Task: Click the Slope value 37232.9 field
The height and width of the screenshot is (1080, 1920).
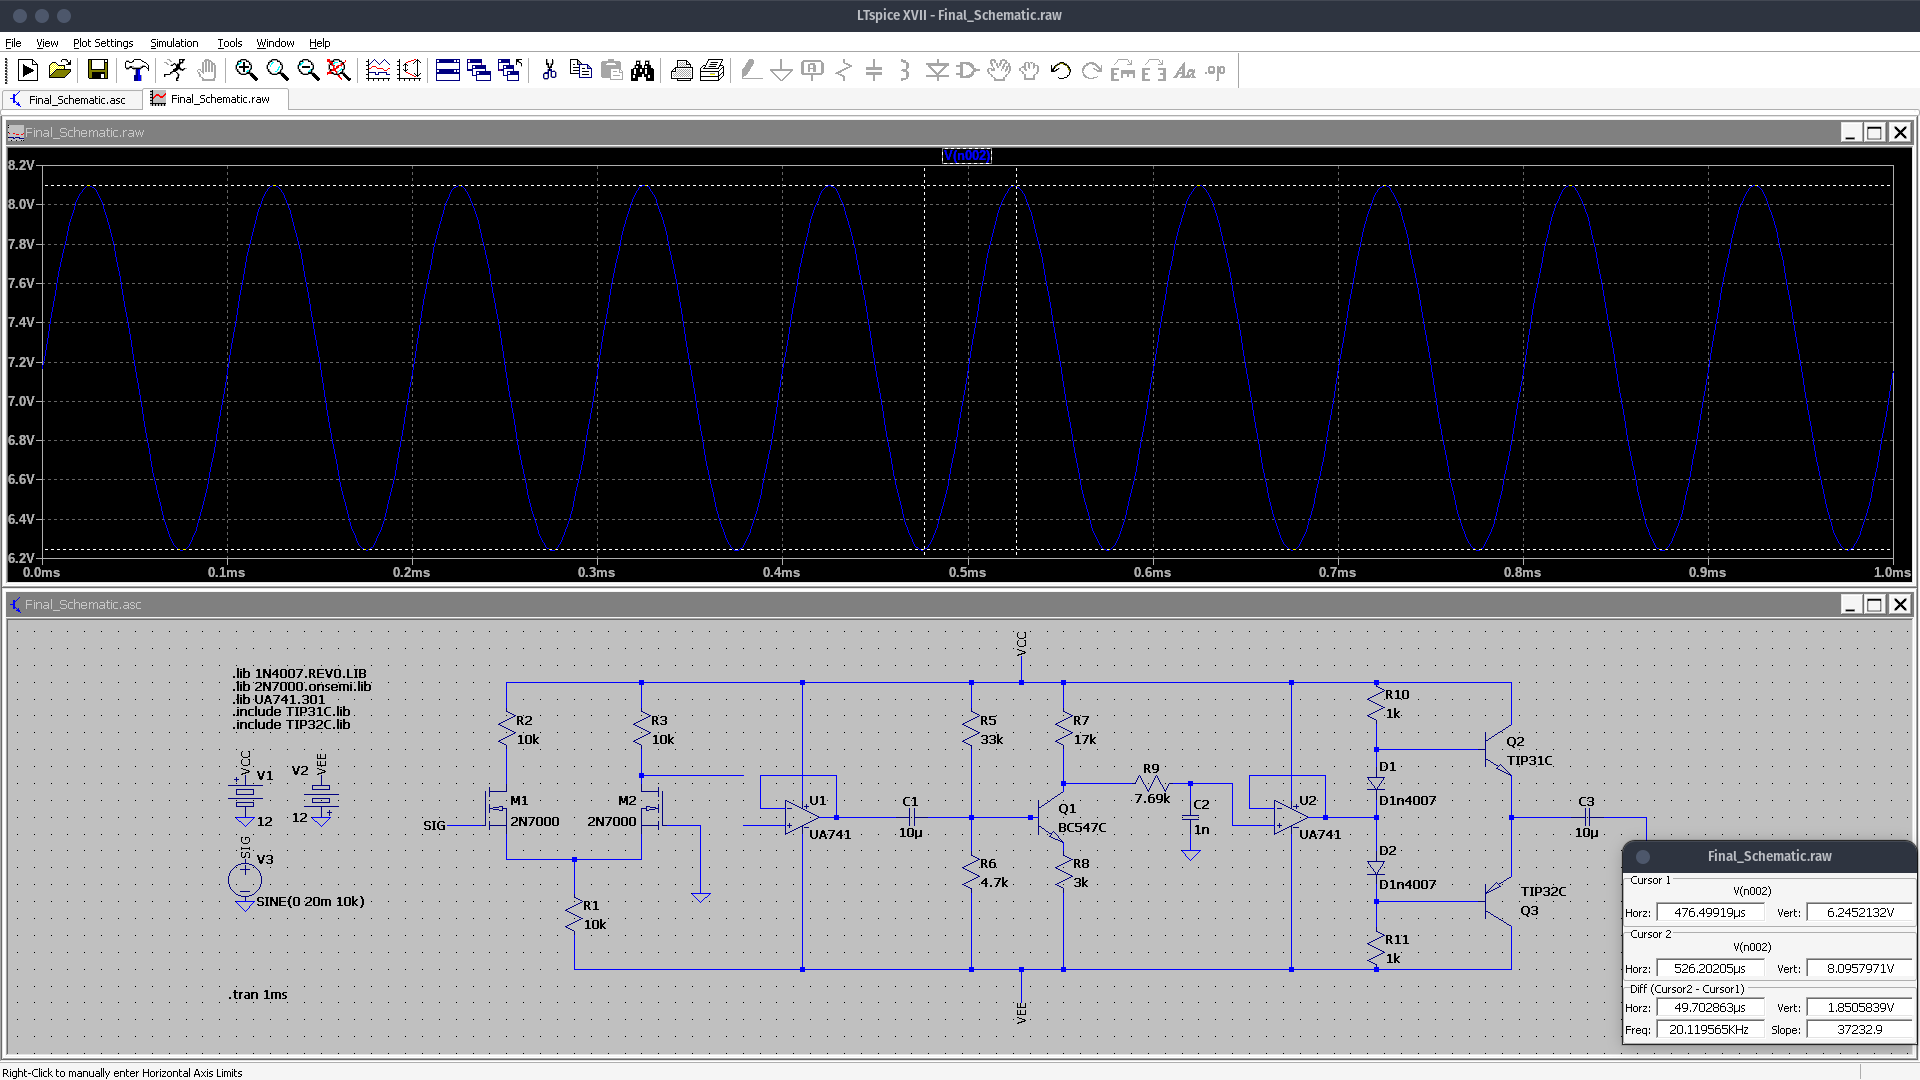Action: click(1860, 1029)
